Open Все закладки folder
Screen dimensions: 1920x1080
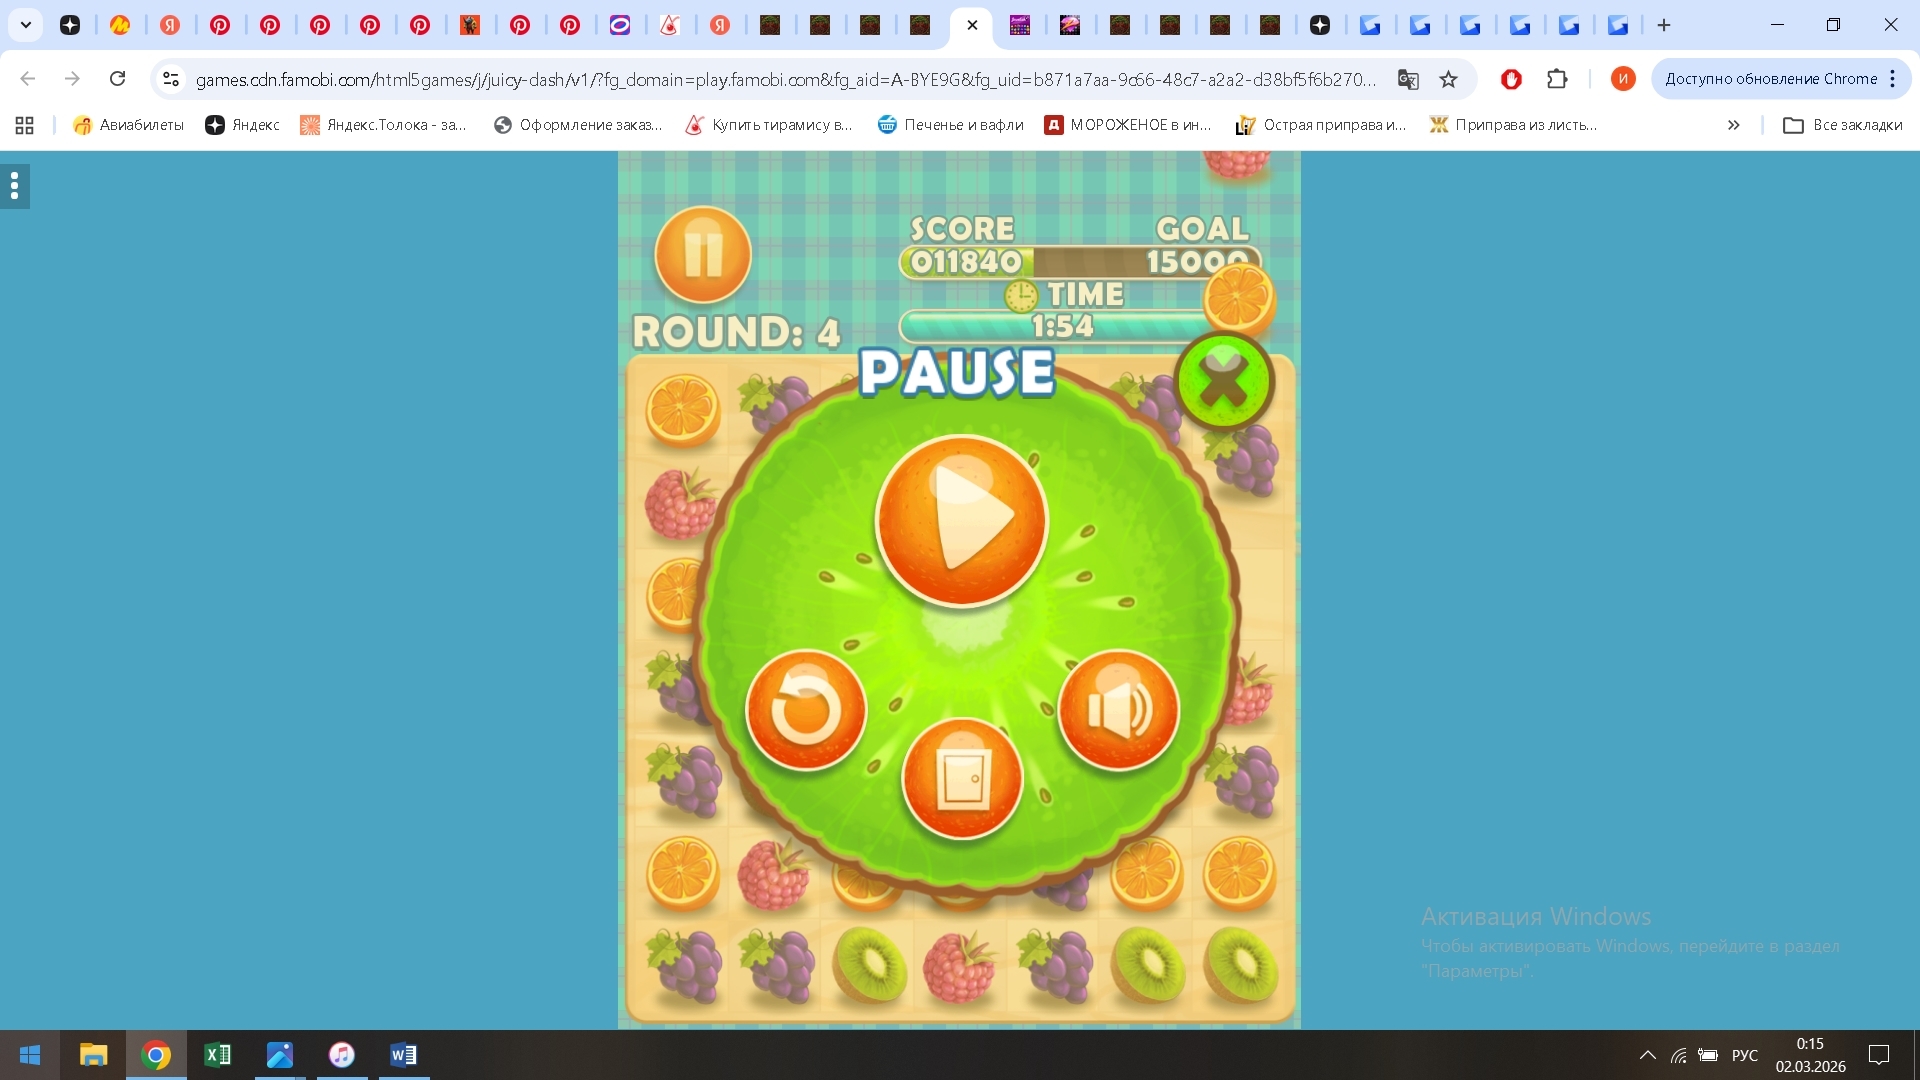(1843, 125)
